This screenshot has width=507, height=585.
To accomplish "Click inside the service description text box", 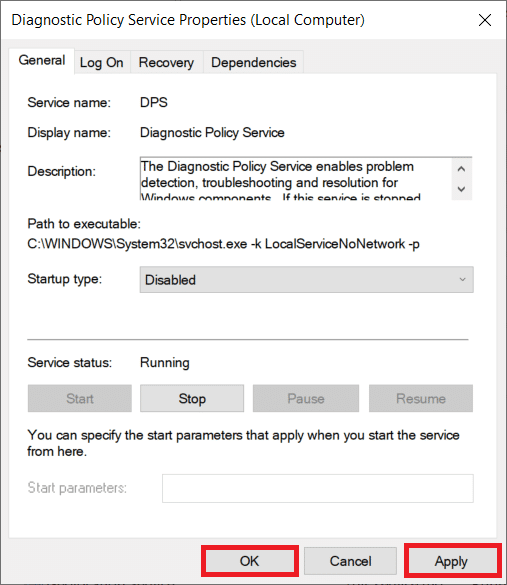I will (x=295, y=179).
